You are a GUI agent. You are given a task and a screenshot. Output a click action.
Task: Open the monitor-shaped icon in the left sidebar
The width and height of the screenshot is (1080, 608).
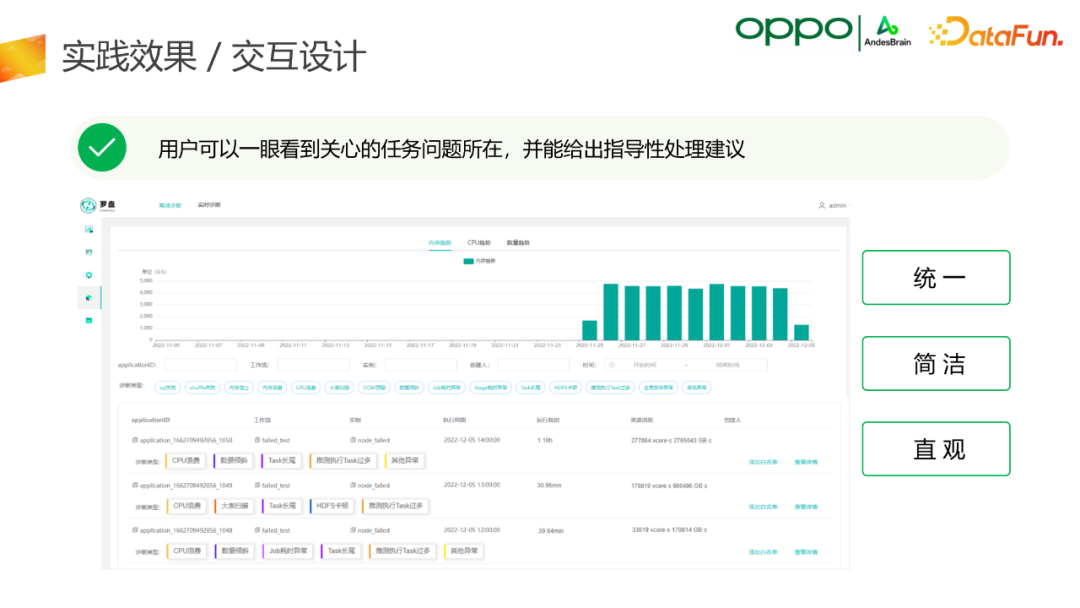[89, 229]
